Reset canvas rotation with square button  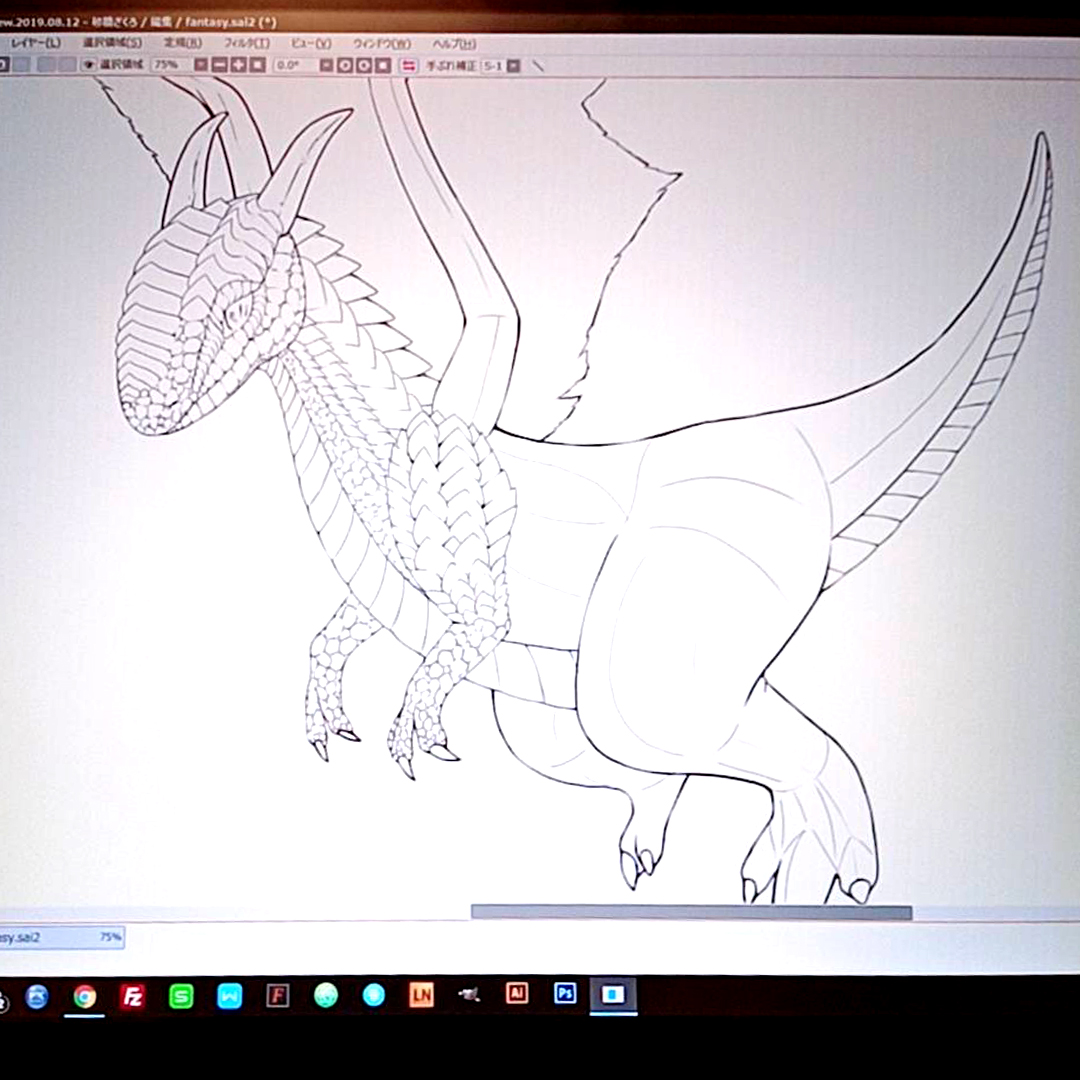pyautogui.click(x=383, y=65)
